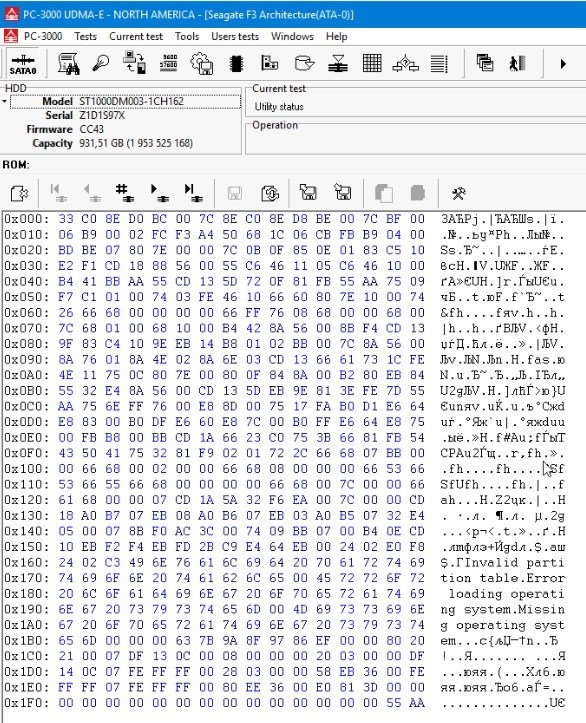Click the hex offset 0x000 row label
This screenshot has height=723, width=586.
[27, 219]
